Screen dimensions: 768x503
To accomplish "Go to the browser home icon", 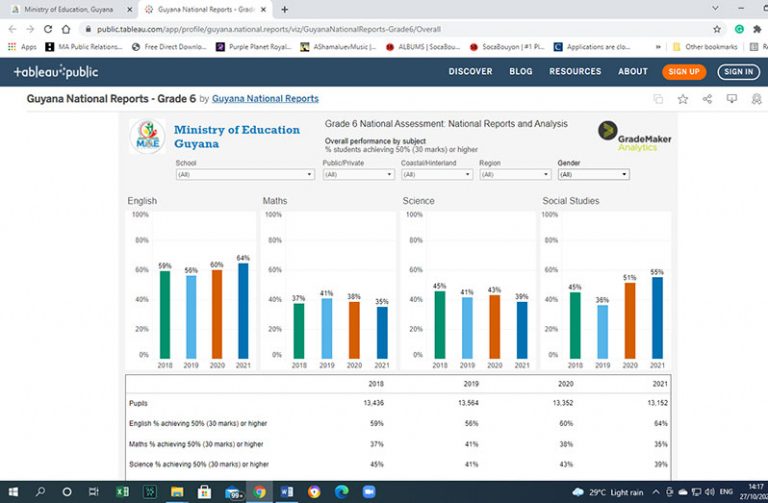I will (x=66, y=29).
